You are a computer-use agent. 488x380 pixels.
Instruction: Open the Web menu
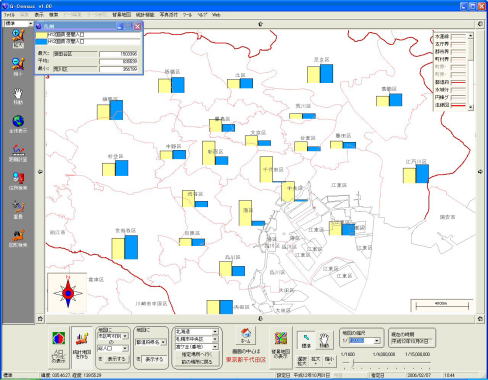216,15
